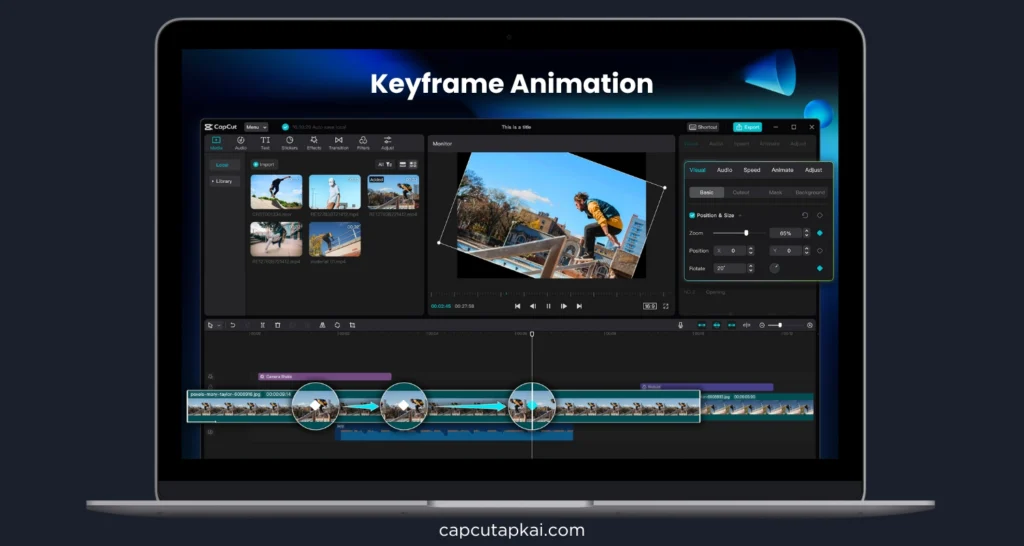Screen dimensions: 1024x546
Task: Uncheck the Position & Size checkbox
Action: (x=692, y=215)
